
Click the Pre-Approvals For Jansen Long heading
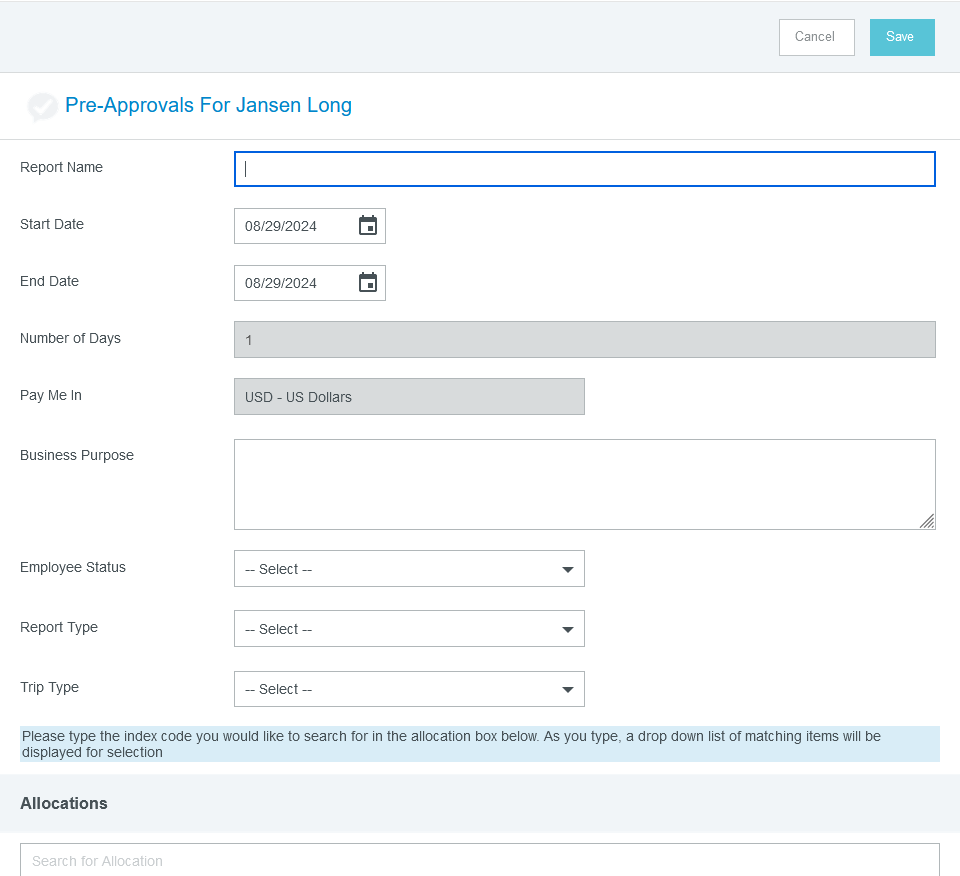pyautogui.click(x=208, y=105)
